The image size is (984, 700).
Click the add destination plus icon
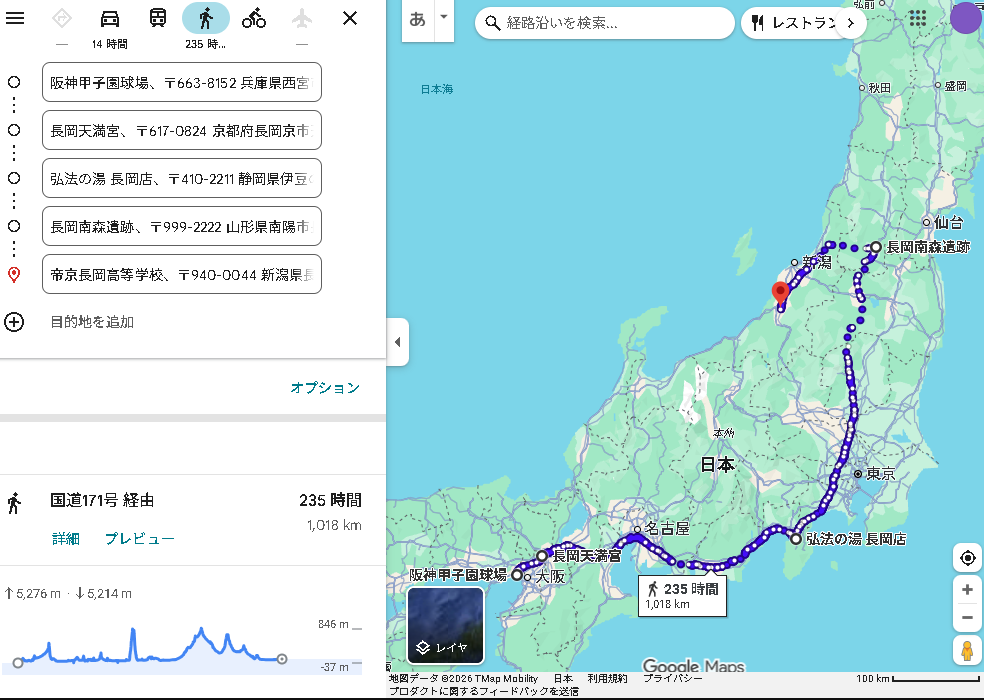(x=14, y=322)
